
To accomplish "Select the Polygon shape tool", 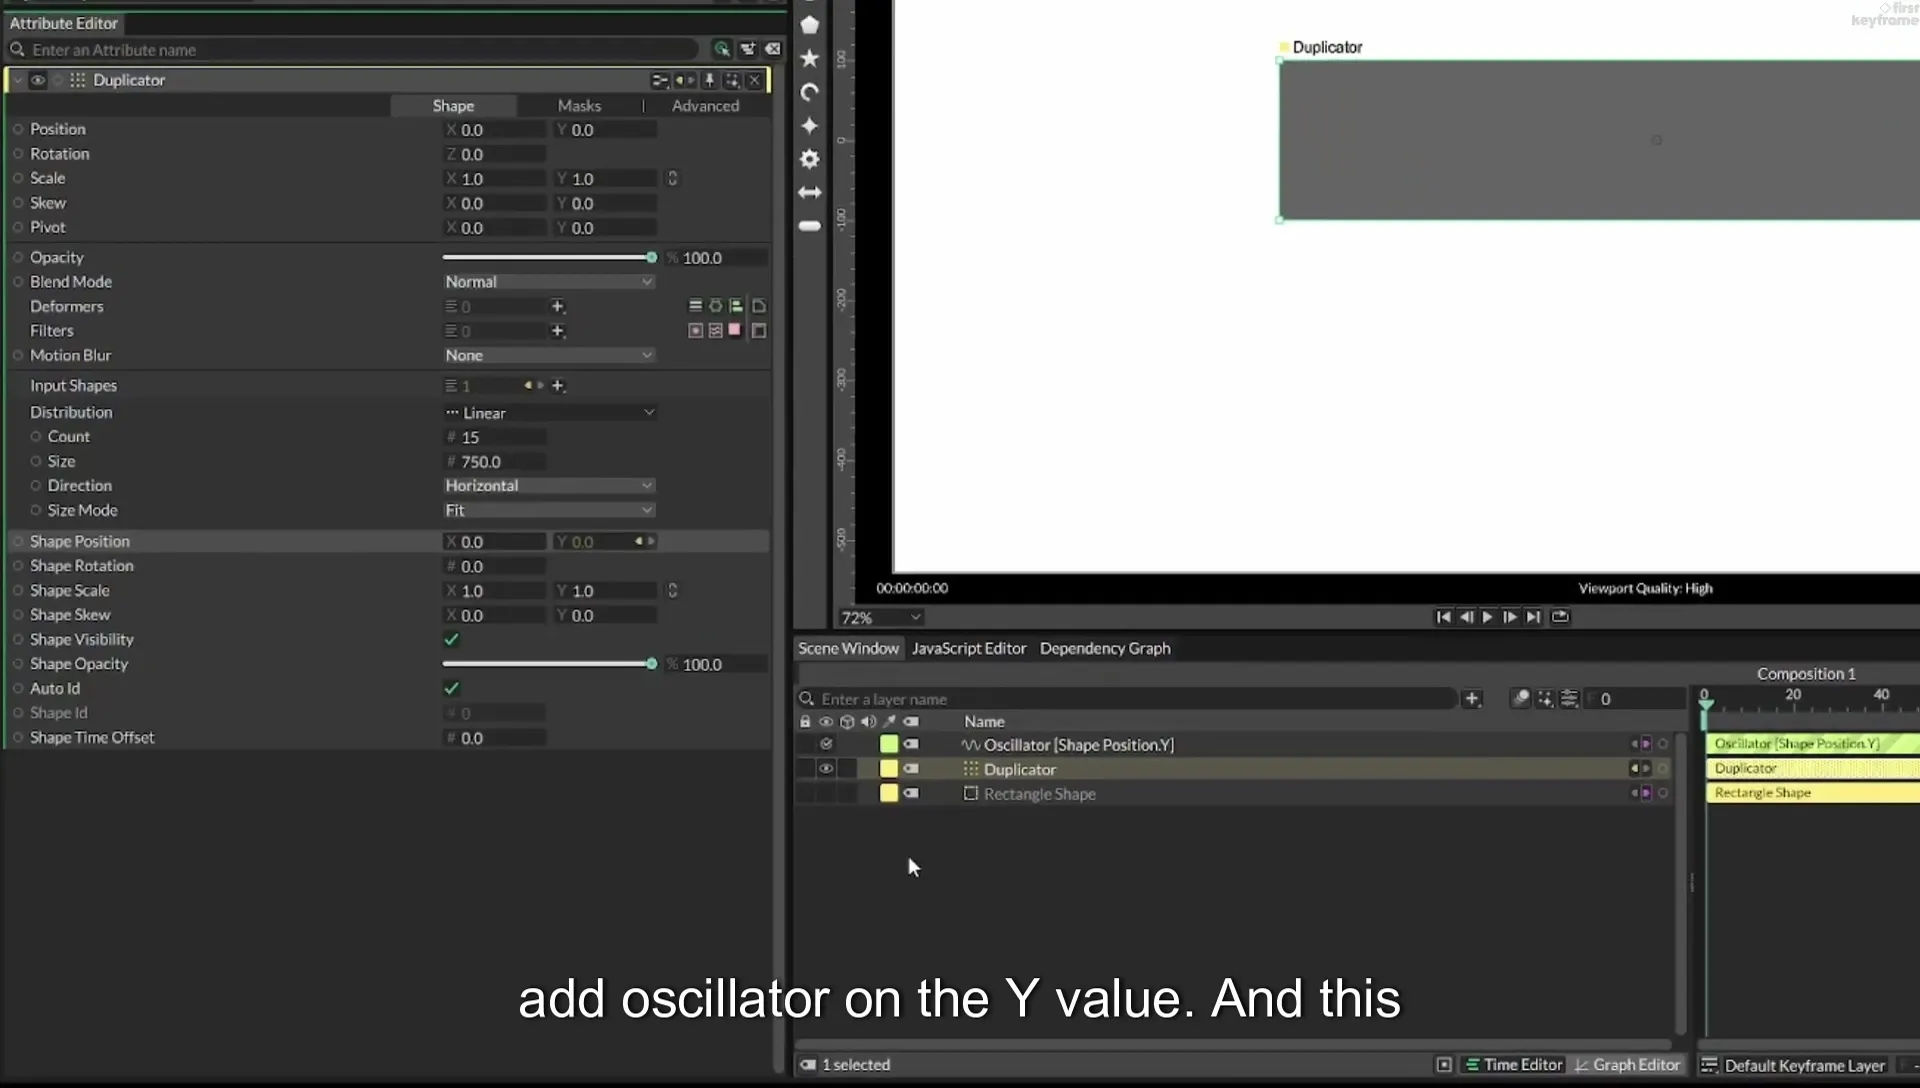I will tap(810, 25).
